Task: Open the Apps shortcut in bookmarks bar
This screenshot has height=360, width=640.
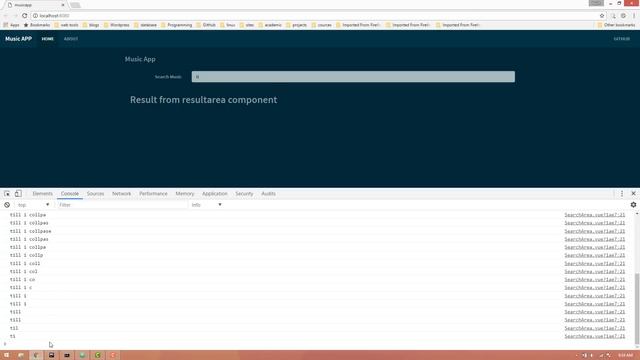Action: [11, 25]
